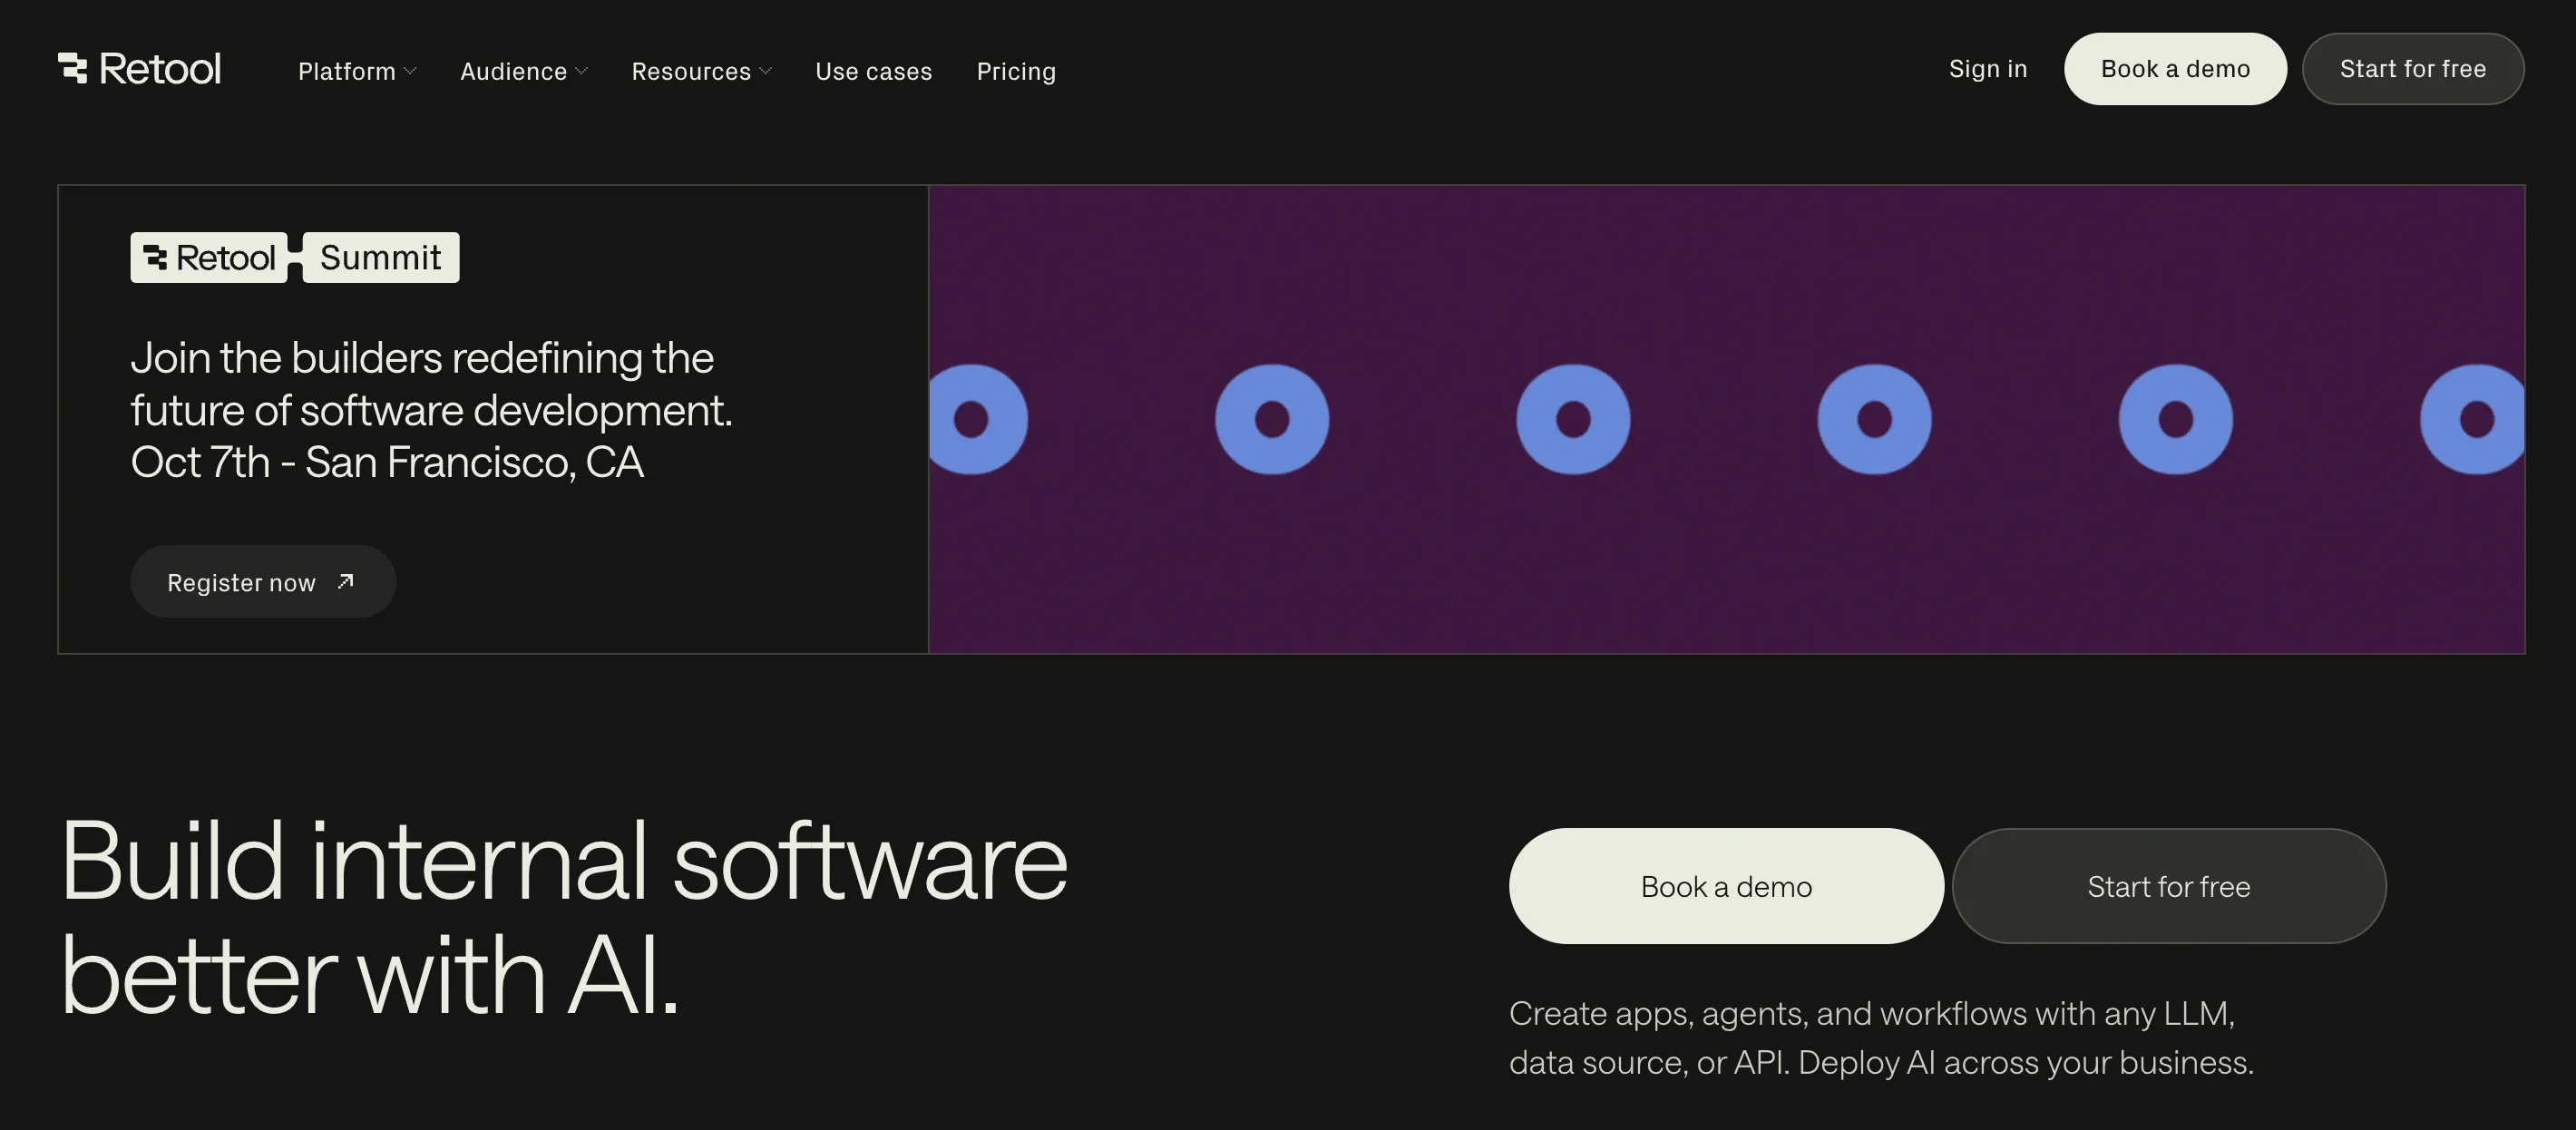Expand the Resources navigation menu
This screenshot has height=1130, width=2576.
click(x=701, y=71)
